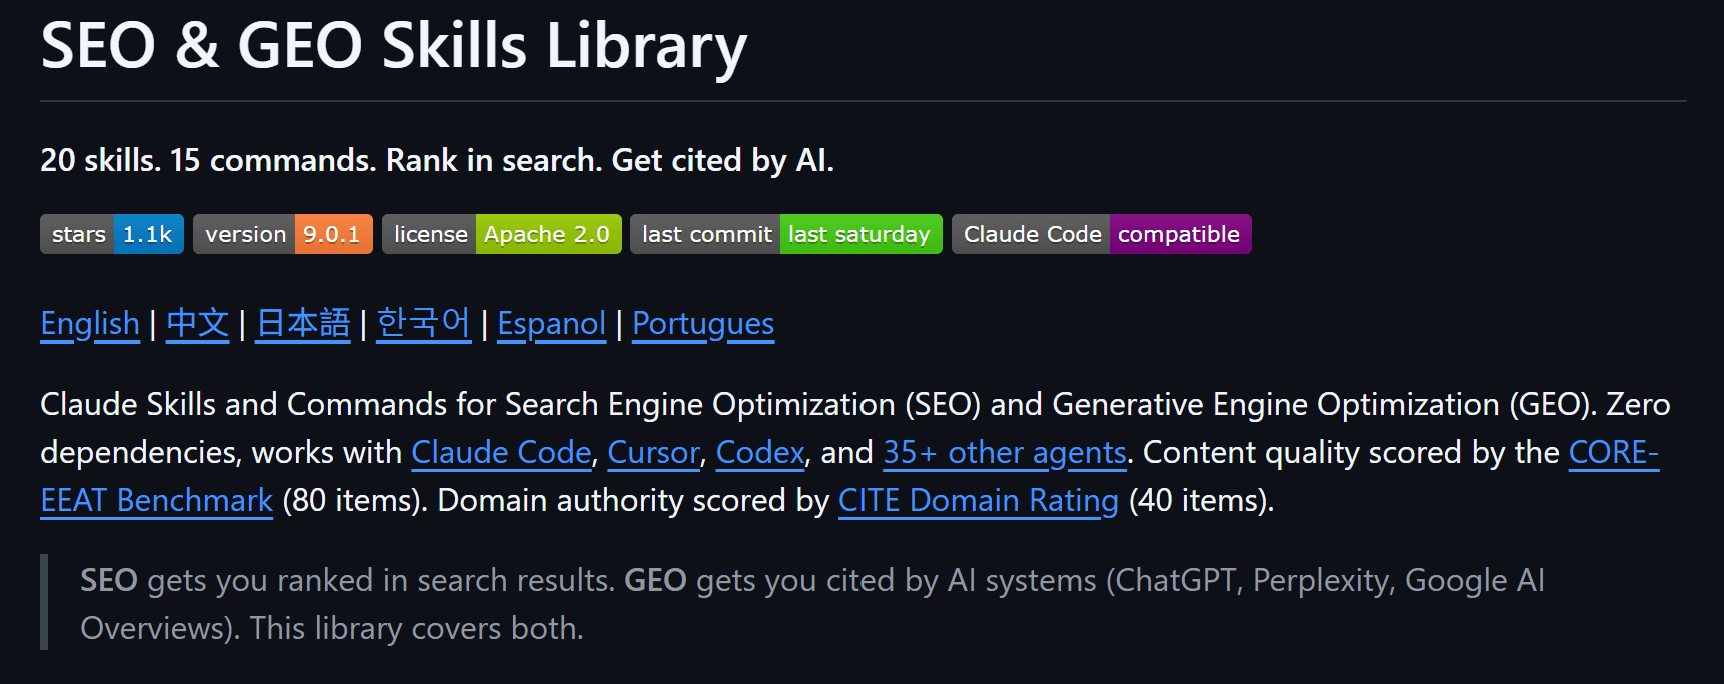This screenshot has width=1724, height=684.
Task: Click the '20 skills. 15 commands.' tagline
Action: (x=208, y=161)
